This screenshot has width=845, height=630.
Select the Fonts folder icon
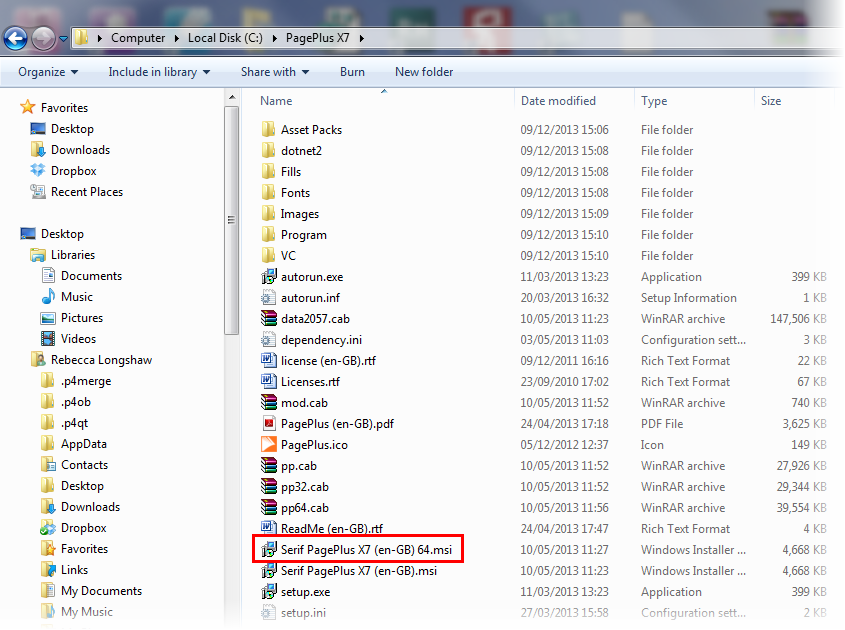click(268, 192)
